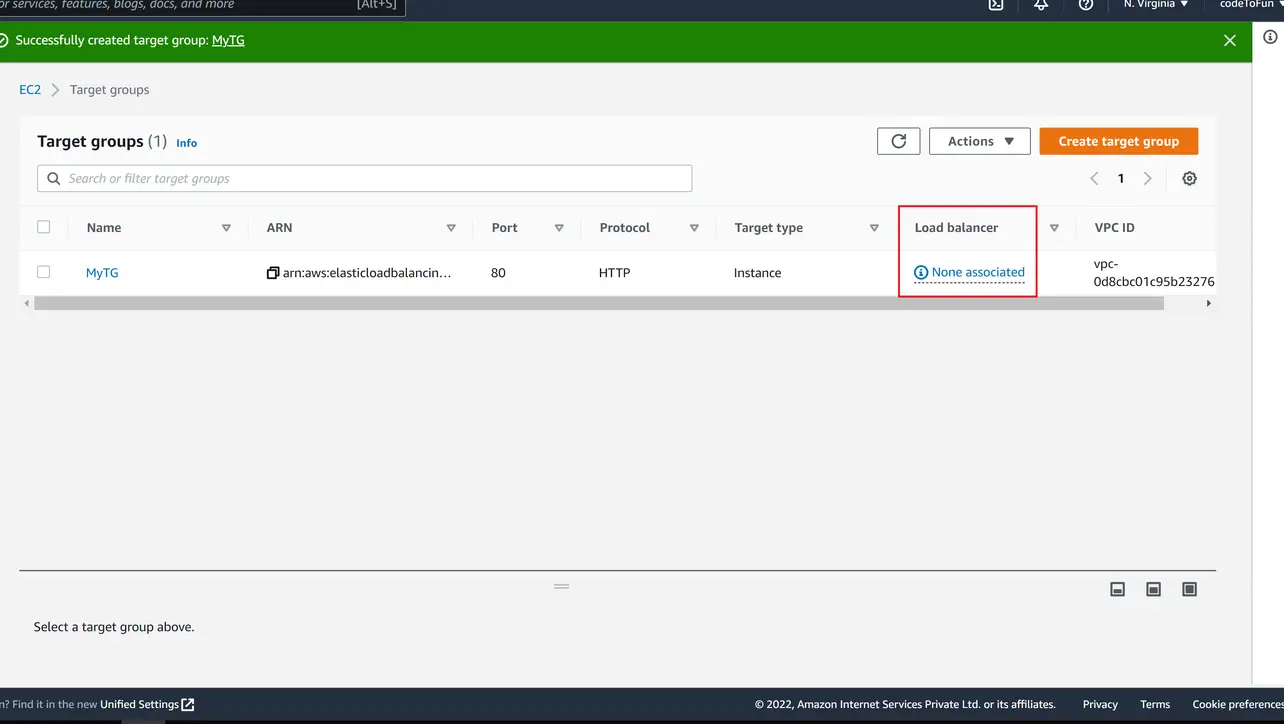Viewport: 1284px width, 724px height.
Task: Open Terms footer link
Action: click(1155, 704)
